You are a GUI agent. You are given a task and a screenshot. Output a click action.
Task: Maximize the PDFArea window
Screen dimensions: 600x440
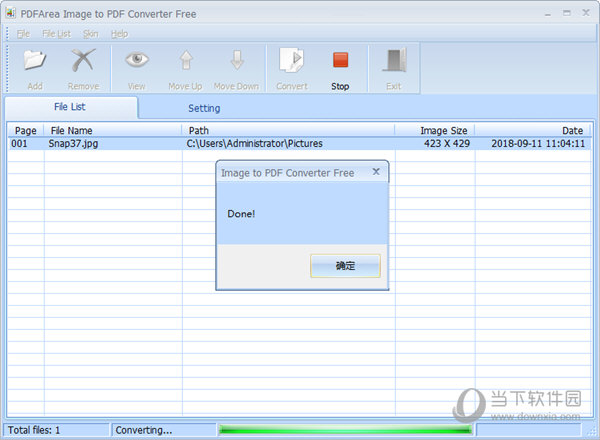(567, 13)
